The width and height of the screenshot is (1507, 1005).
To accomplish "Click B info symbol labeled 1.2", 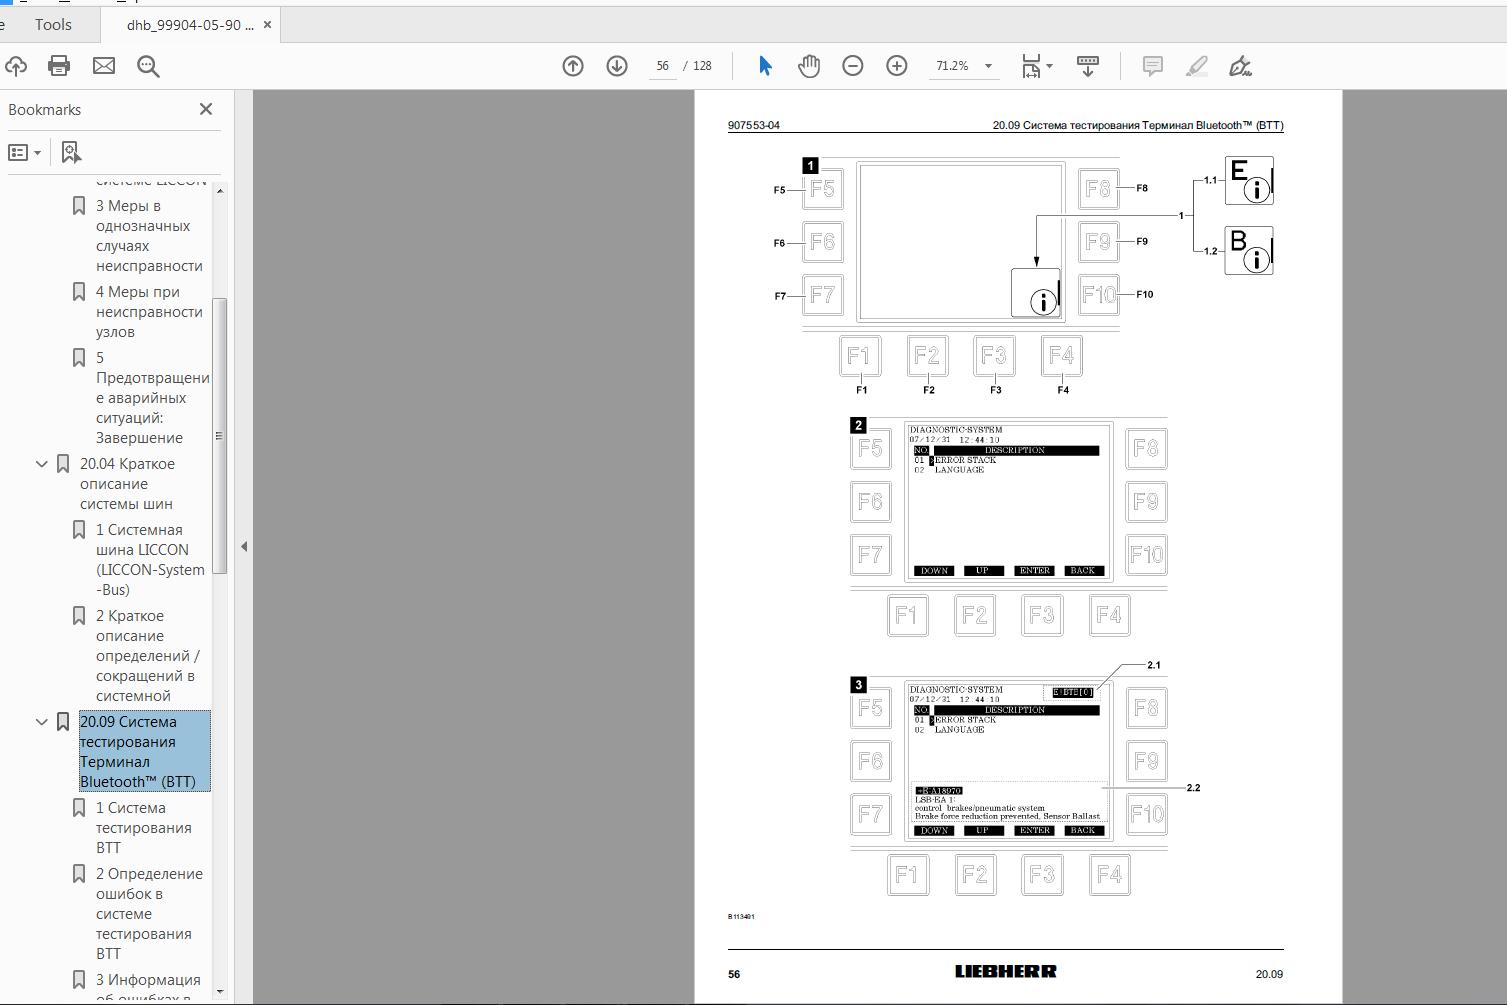I will [x=1249, y=251].
